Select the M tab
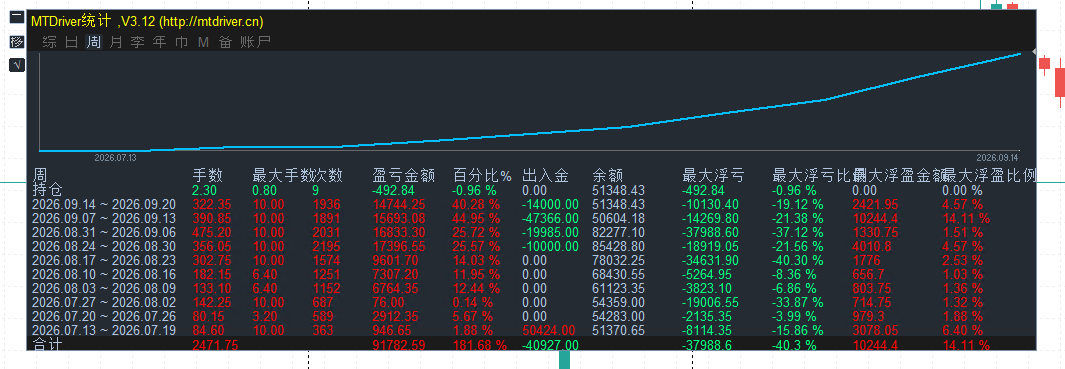1065x369 pixels. click(x=203, y=42)
